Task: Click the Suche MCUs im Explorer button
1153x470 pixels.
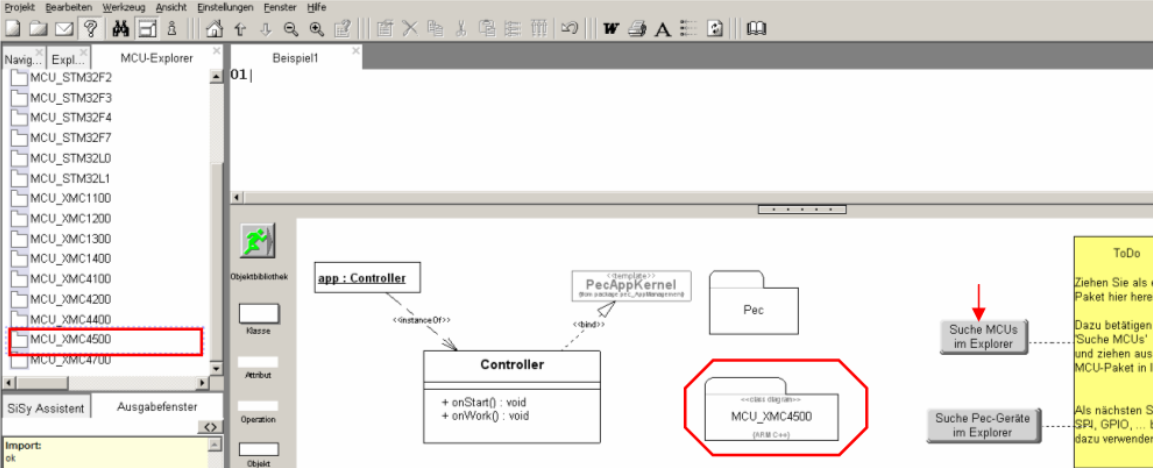Action: pos(984,336)
